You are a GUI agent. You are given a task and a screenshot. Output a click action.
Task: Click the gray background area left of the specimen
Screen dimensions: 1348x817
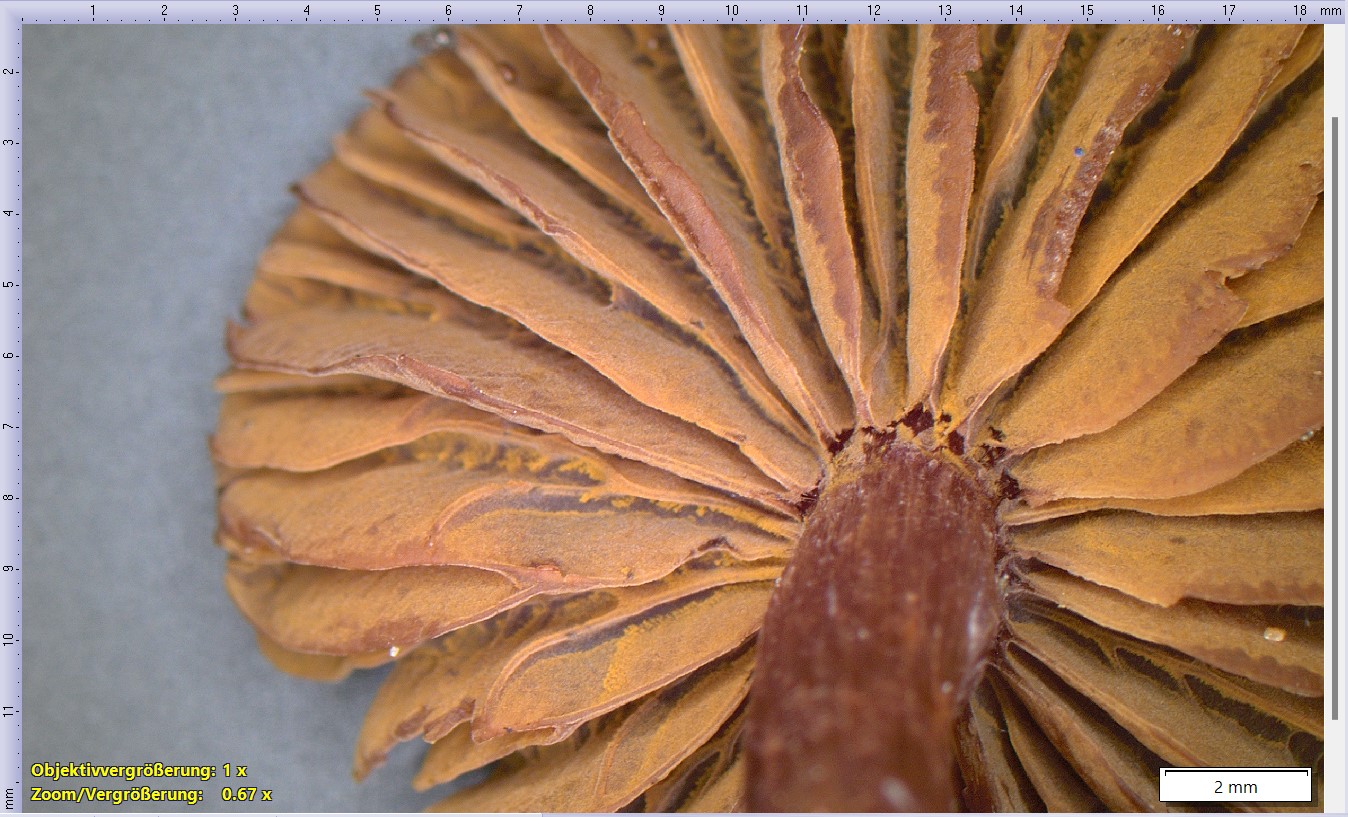[120, 400]
